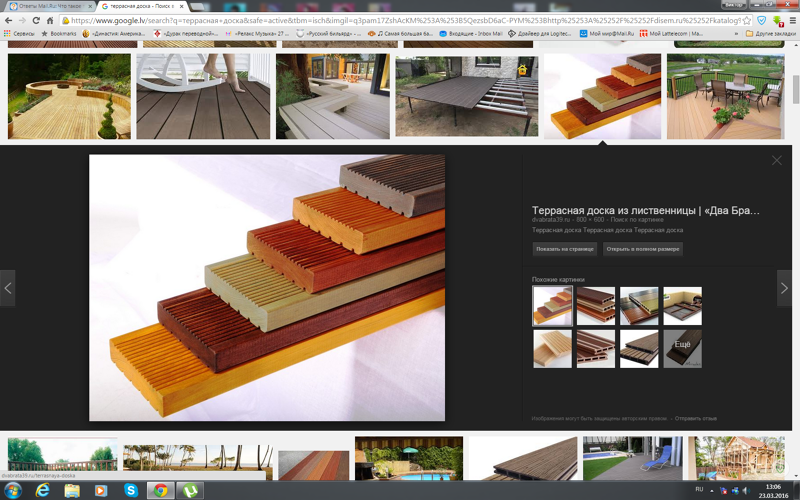Open the Bookmarks star shortcut

[x=59, y=33]
